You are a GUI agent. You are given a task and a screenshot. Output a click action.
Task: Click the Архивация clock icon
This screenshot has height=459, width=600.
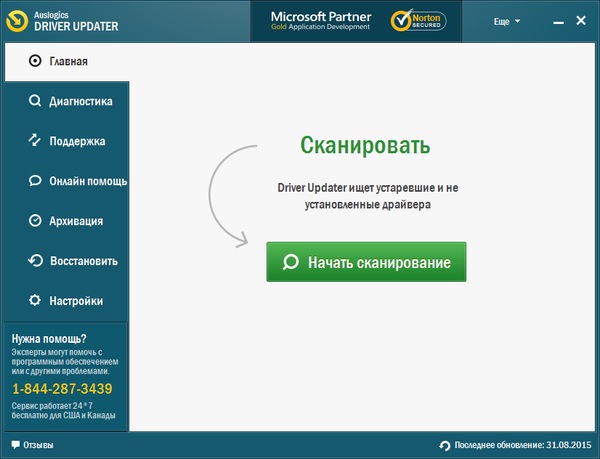[35, 221]
